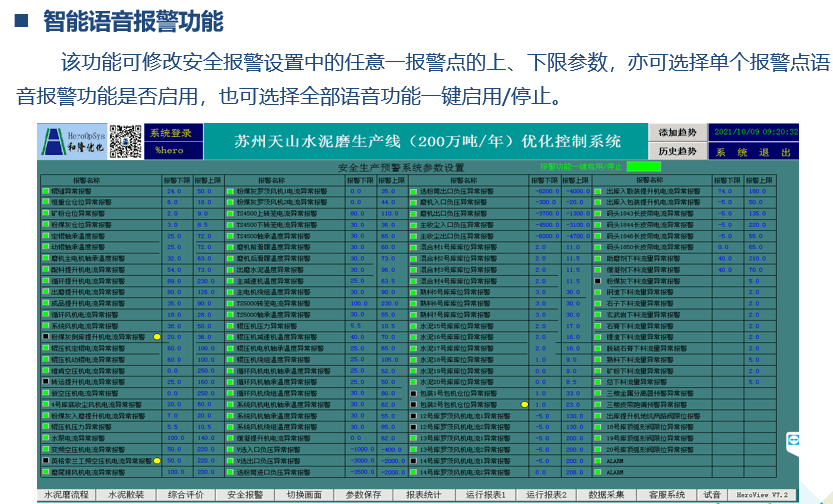Open the 安全报警 tab
This screenshot has width=833, height=504.
tap(245, 494)
